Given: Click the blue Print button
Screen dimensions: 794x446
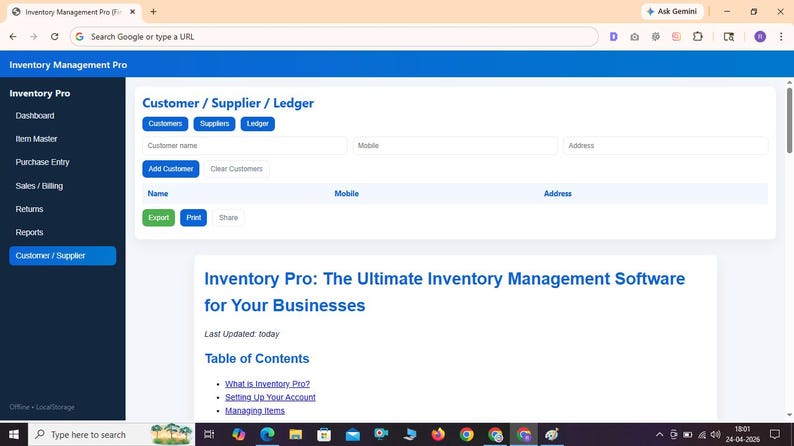Looking at the screenshot, I should coord(193,218).
